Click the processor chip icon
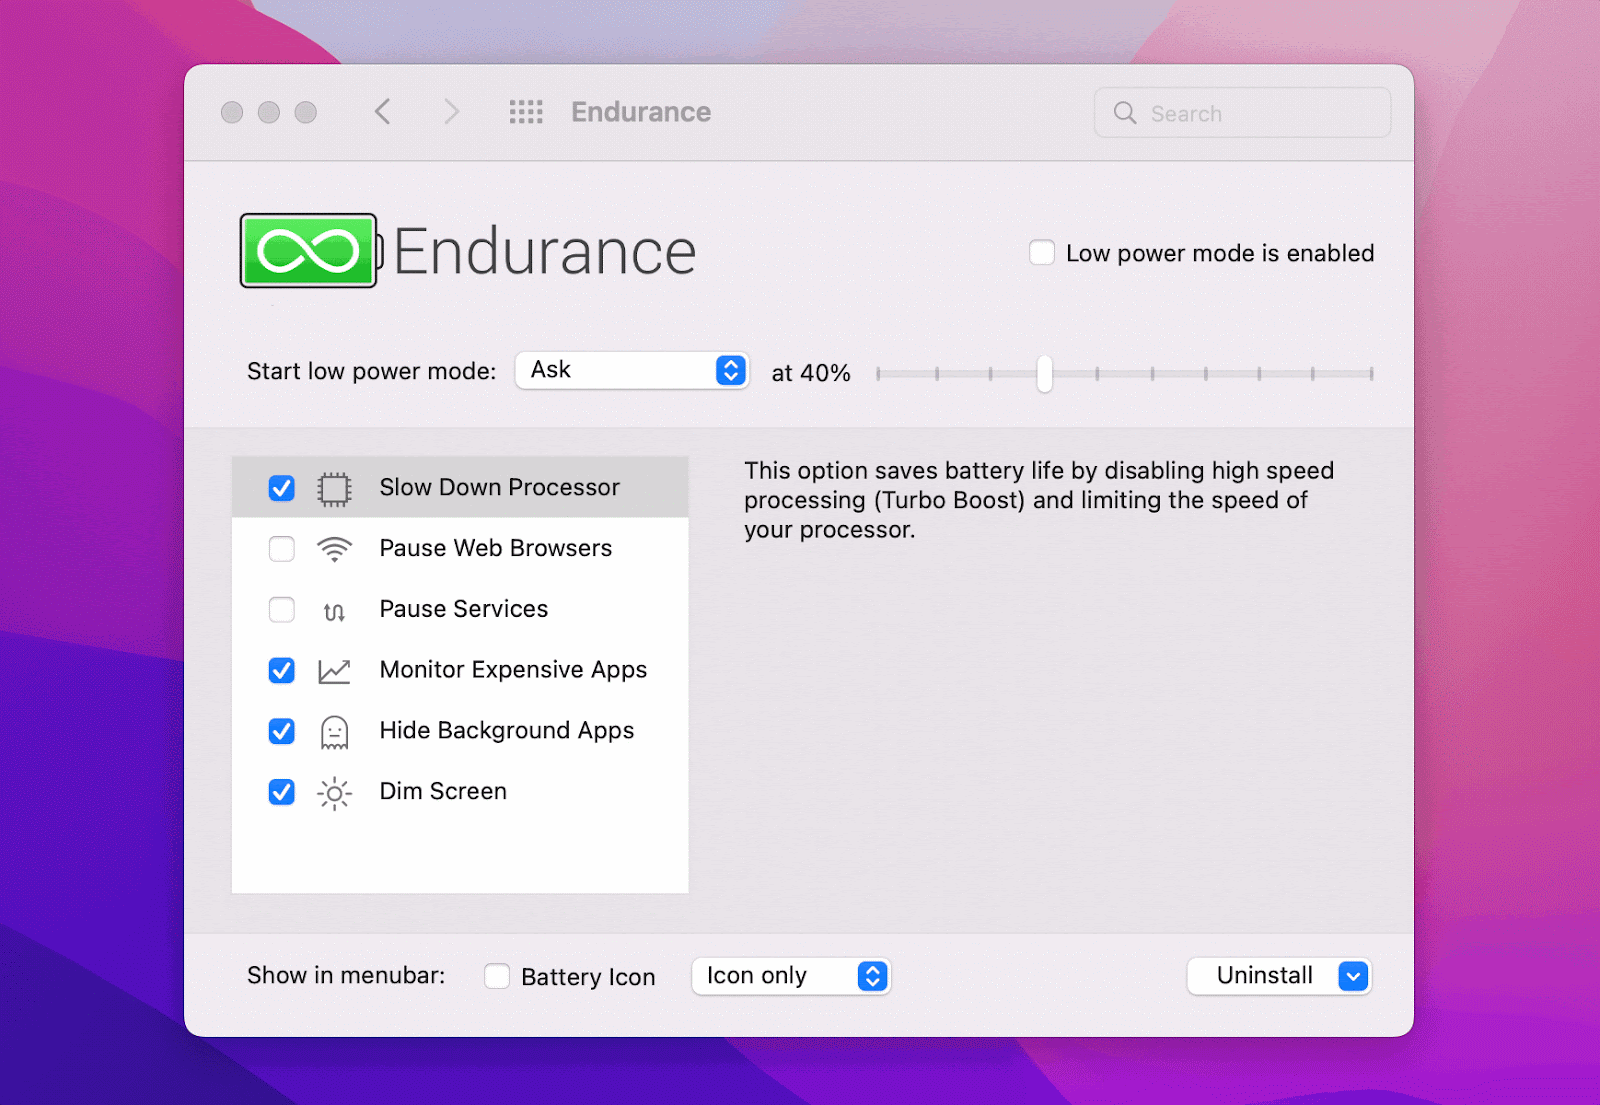Screen dimensions: 1600x1105 (334, 488)
